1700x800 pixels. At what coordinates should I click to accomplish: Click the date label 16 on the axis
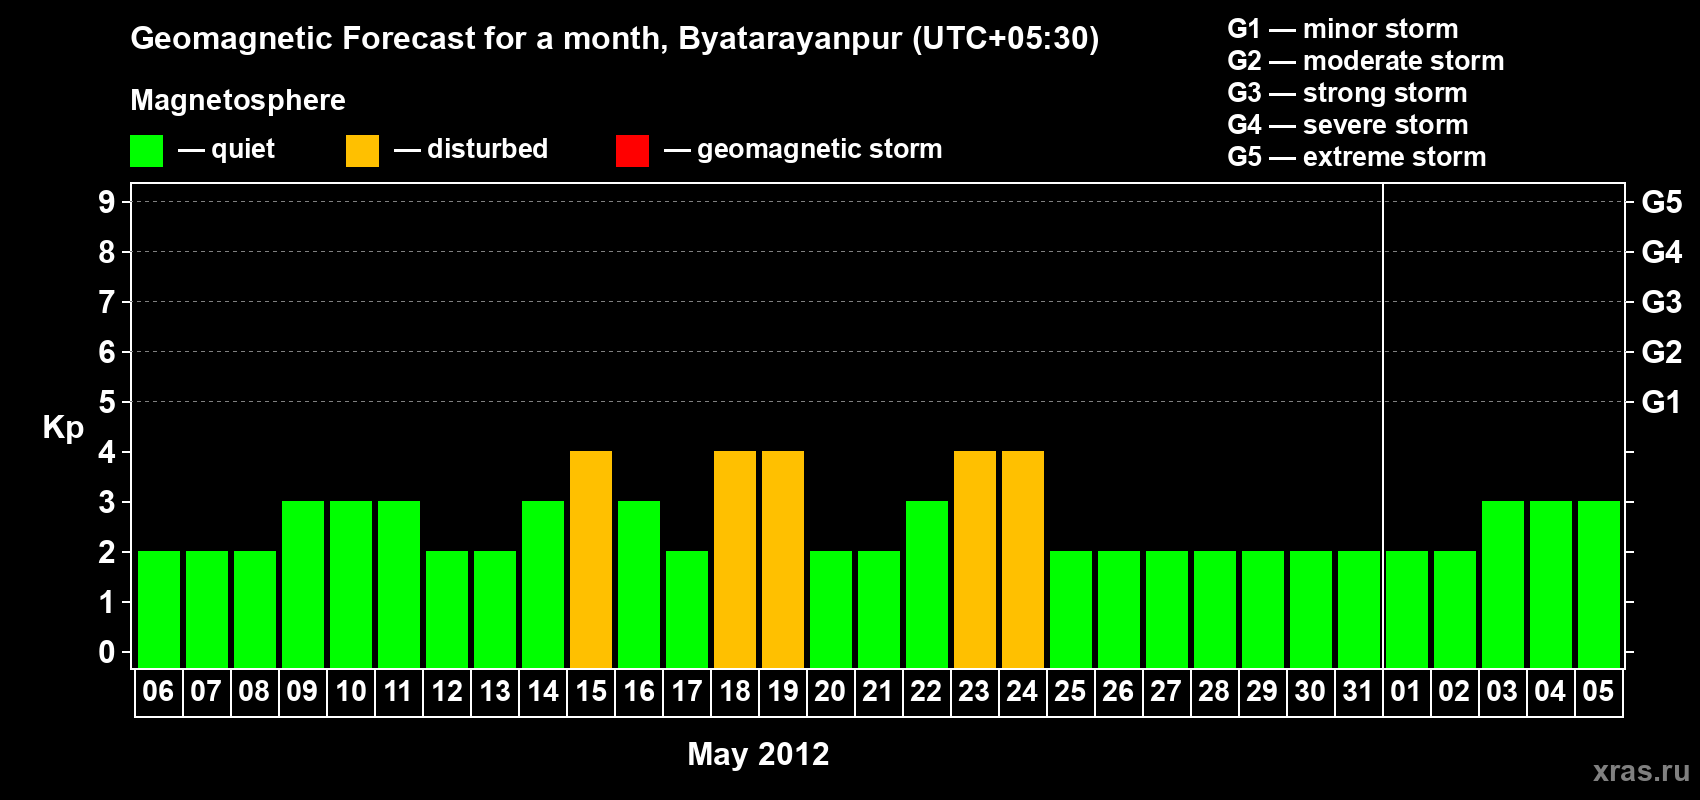[639, 691]
